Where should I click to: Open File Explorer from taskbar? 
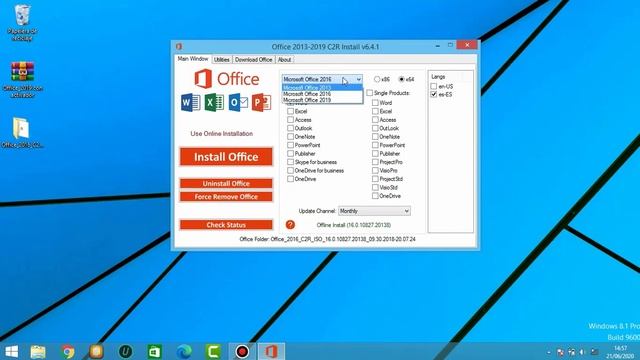coord(38,351)
